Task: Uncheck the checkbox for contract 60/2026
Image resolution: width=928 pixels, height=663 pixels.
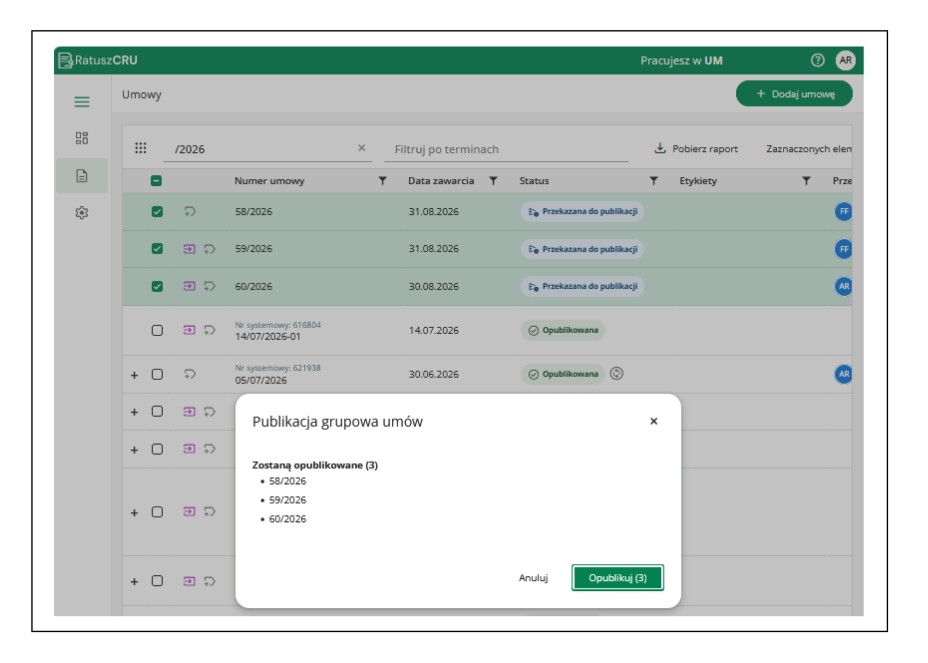Action: click(157, 287)
